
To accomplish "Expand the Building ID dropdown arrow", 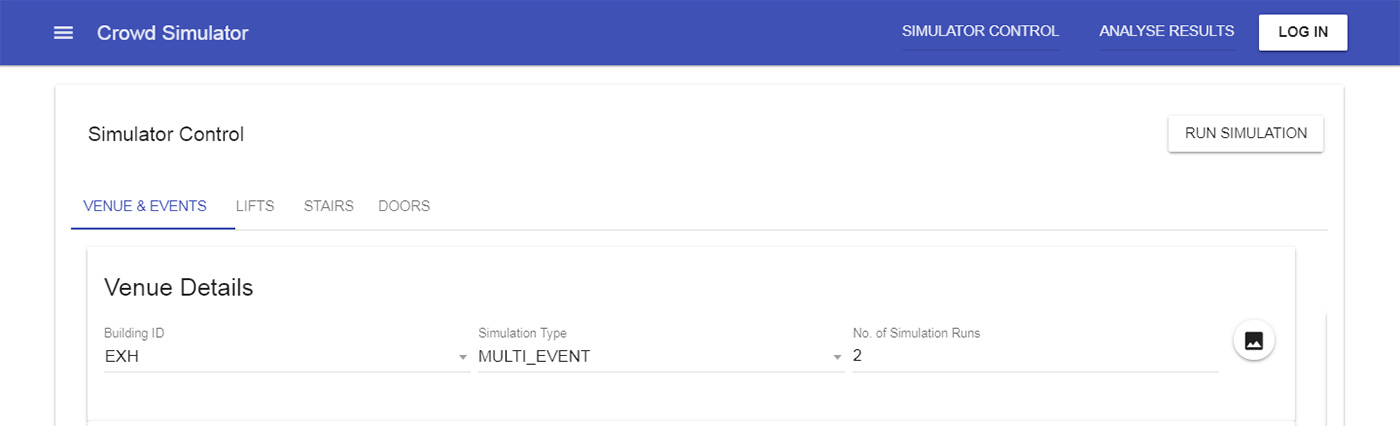I will [x=463, y=358].
